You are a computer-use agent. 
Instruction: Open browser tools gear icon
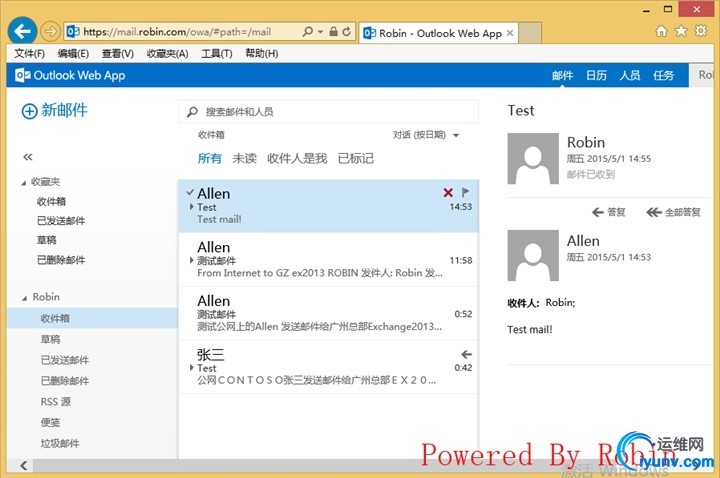click(701, 31)
